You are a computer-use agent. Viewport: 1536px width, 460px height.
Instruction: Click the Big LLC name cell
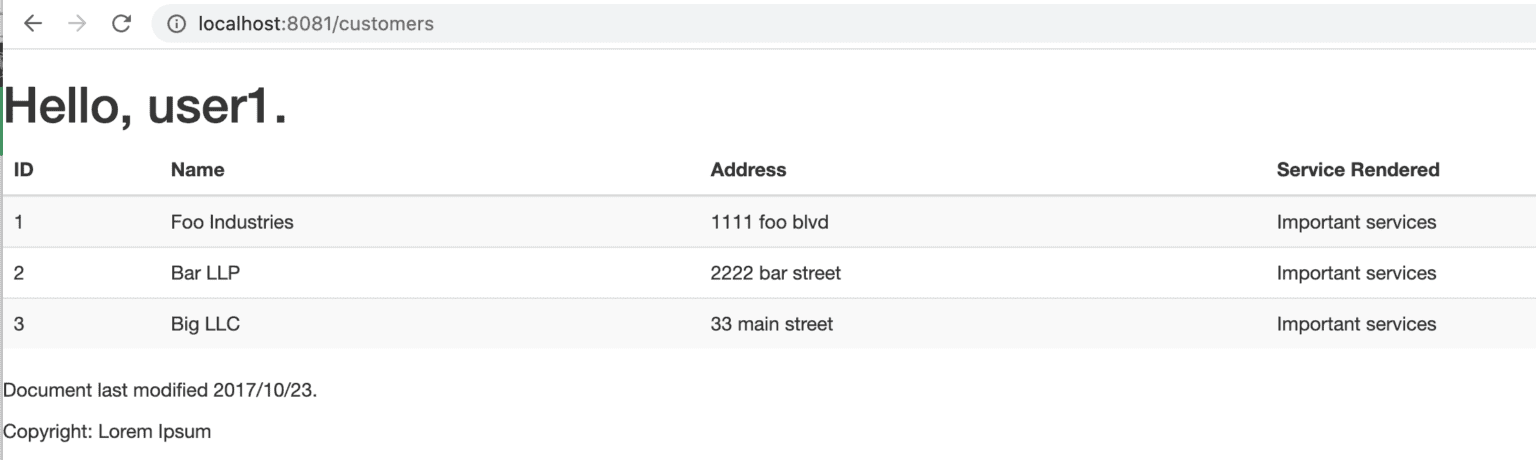205,324
